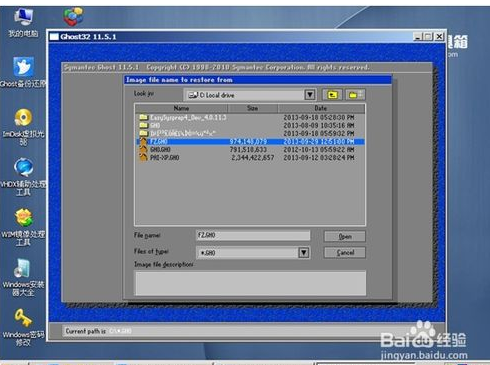Select the file size 791,518,633
Screen dimensions: 490x365
248,150
